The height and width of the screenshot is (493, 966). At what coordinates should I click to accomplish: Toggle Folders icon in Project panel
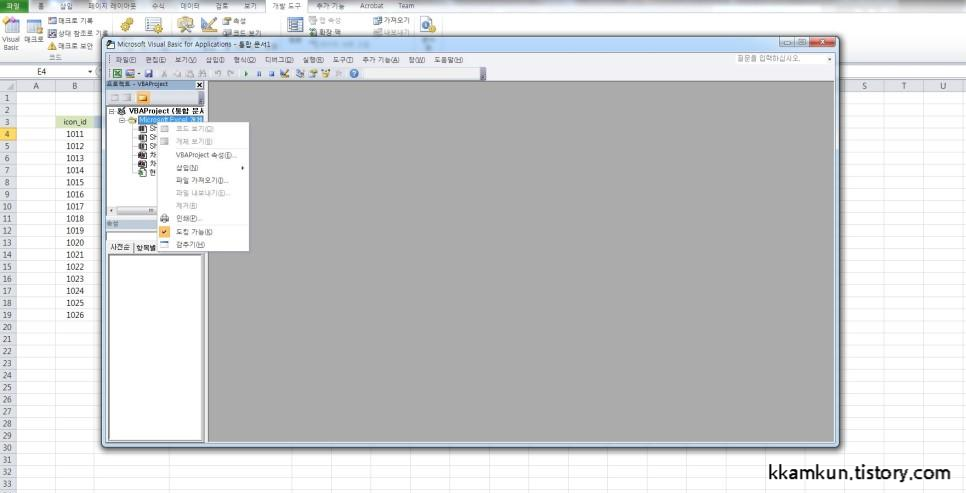(x=143, y=97)
